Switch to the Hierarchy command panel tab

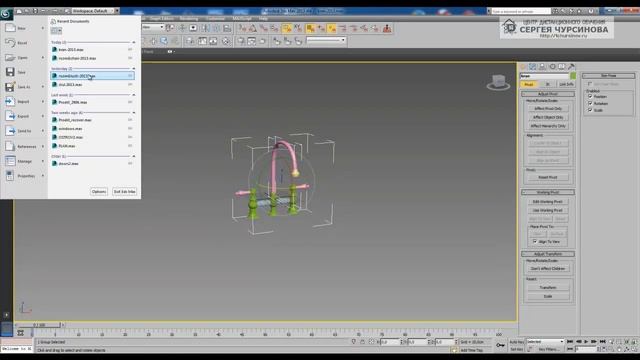tap(542, 67)
